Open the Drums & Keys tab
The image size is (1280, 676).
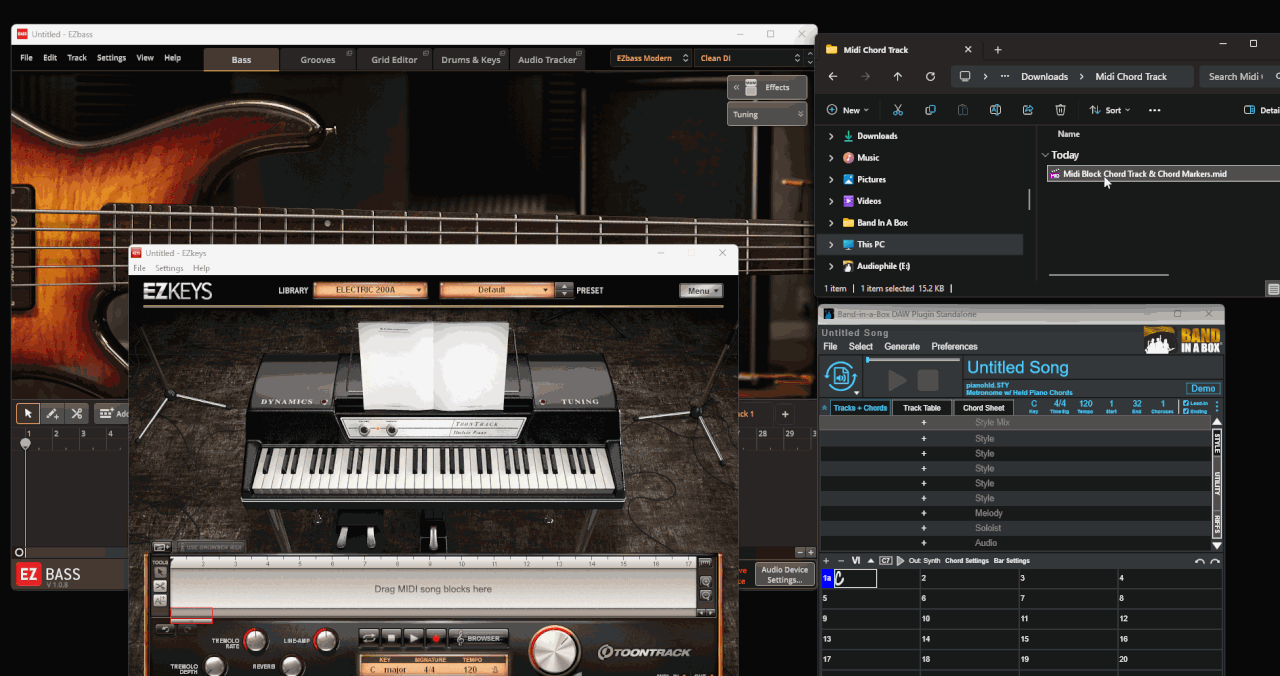click(x=471, y=60)
